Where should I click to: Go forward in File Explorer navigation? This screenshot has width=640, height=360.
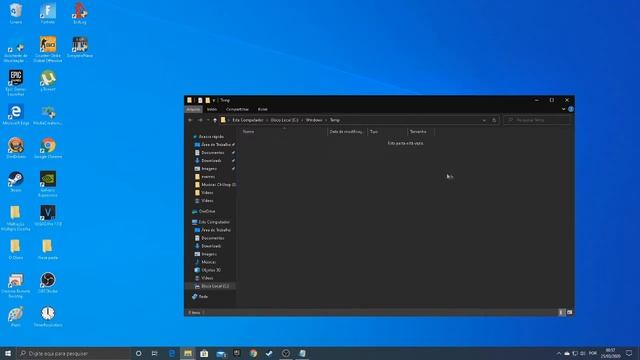200,120
